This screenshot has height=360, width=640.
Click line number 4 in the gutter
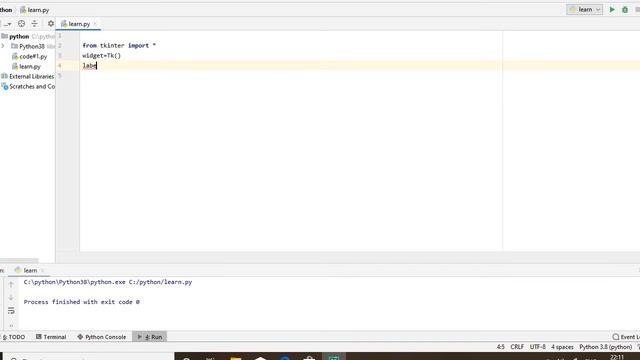pyautogui.click(x=60, y=66)
